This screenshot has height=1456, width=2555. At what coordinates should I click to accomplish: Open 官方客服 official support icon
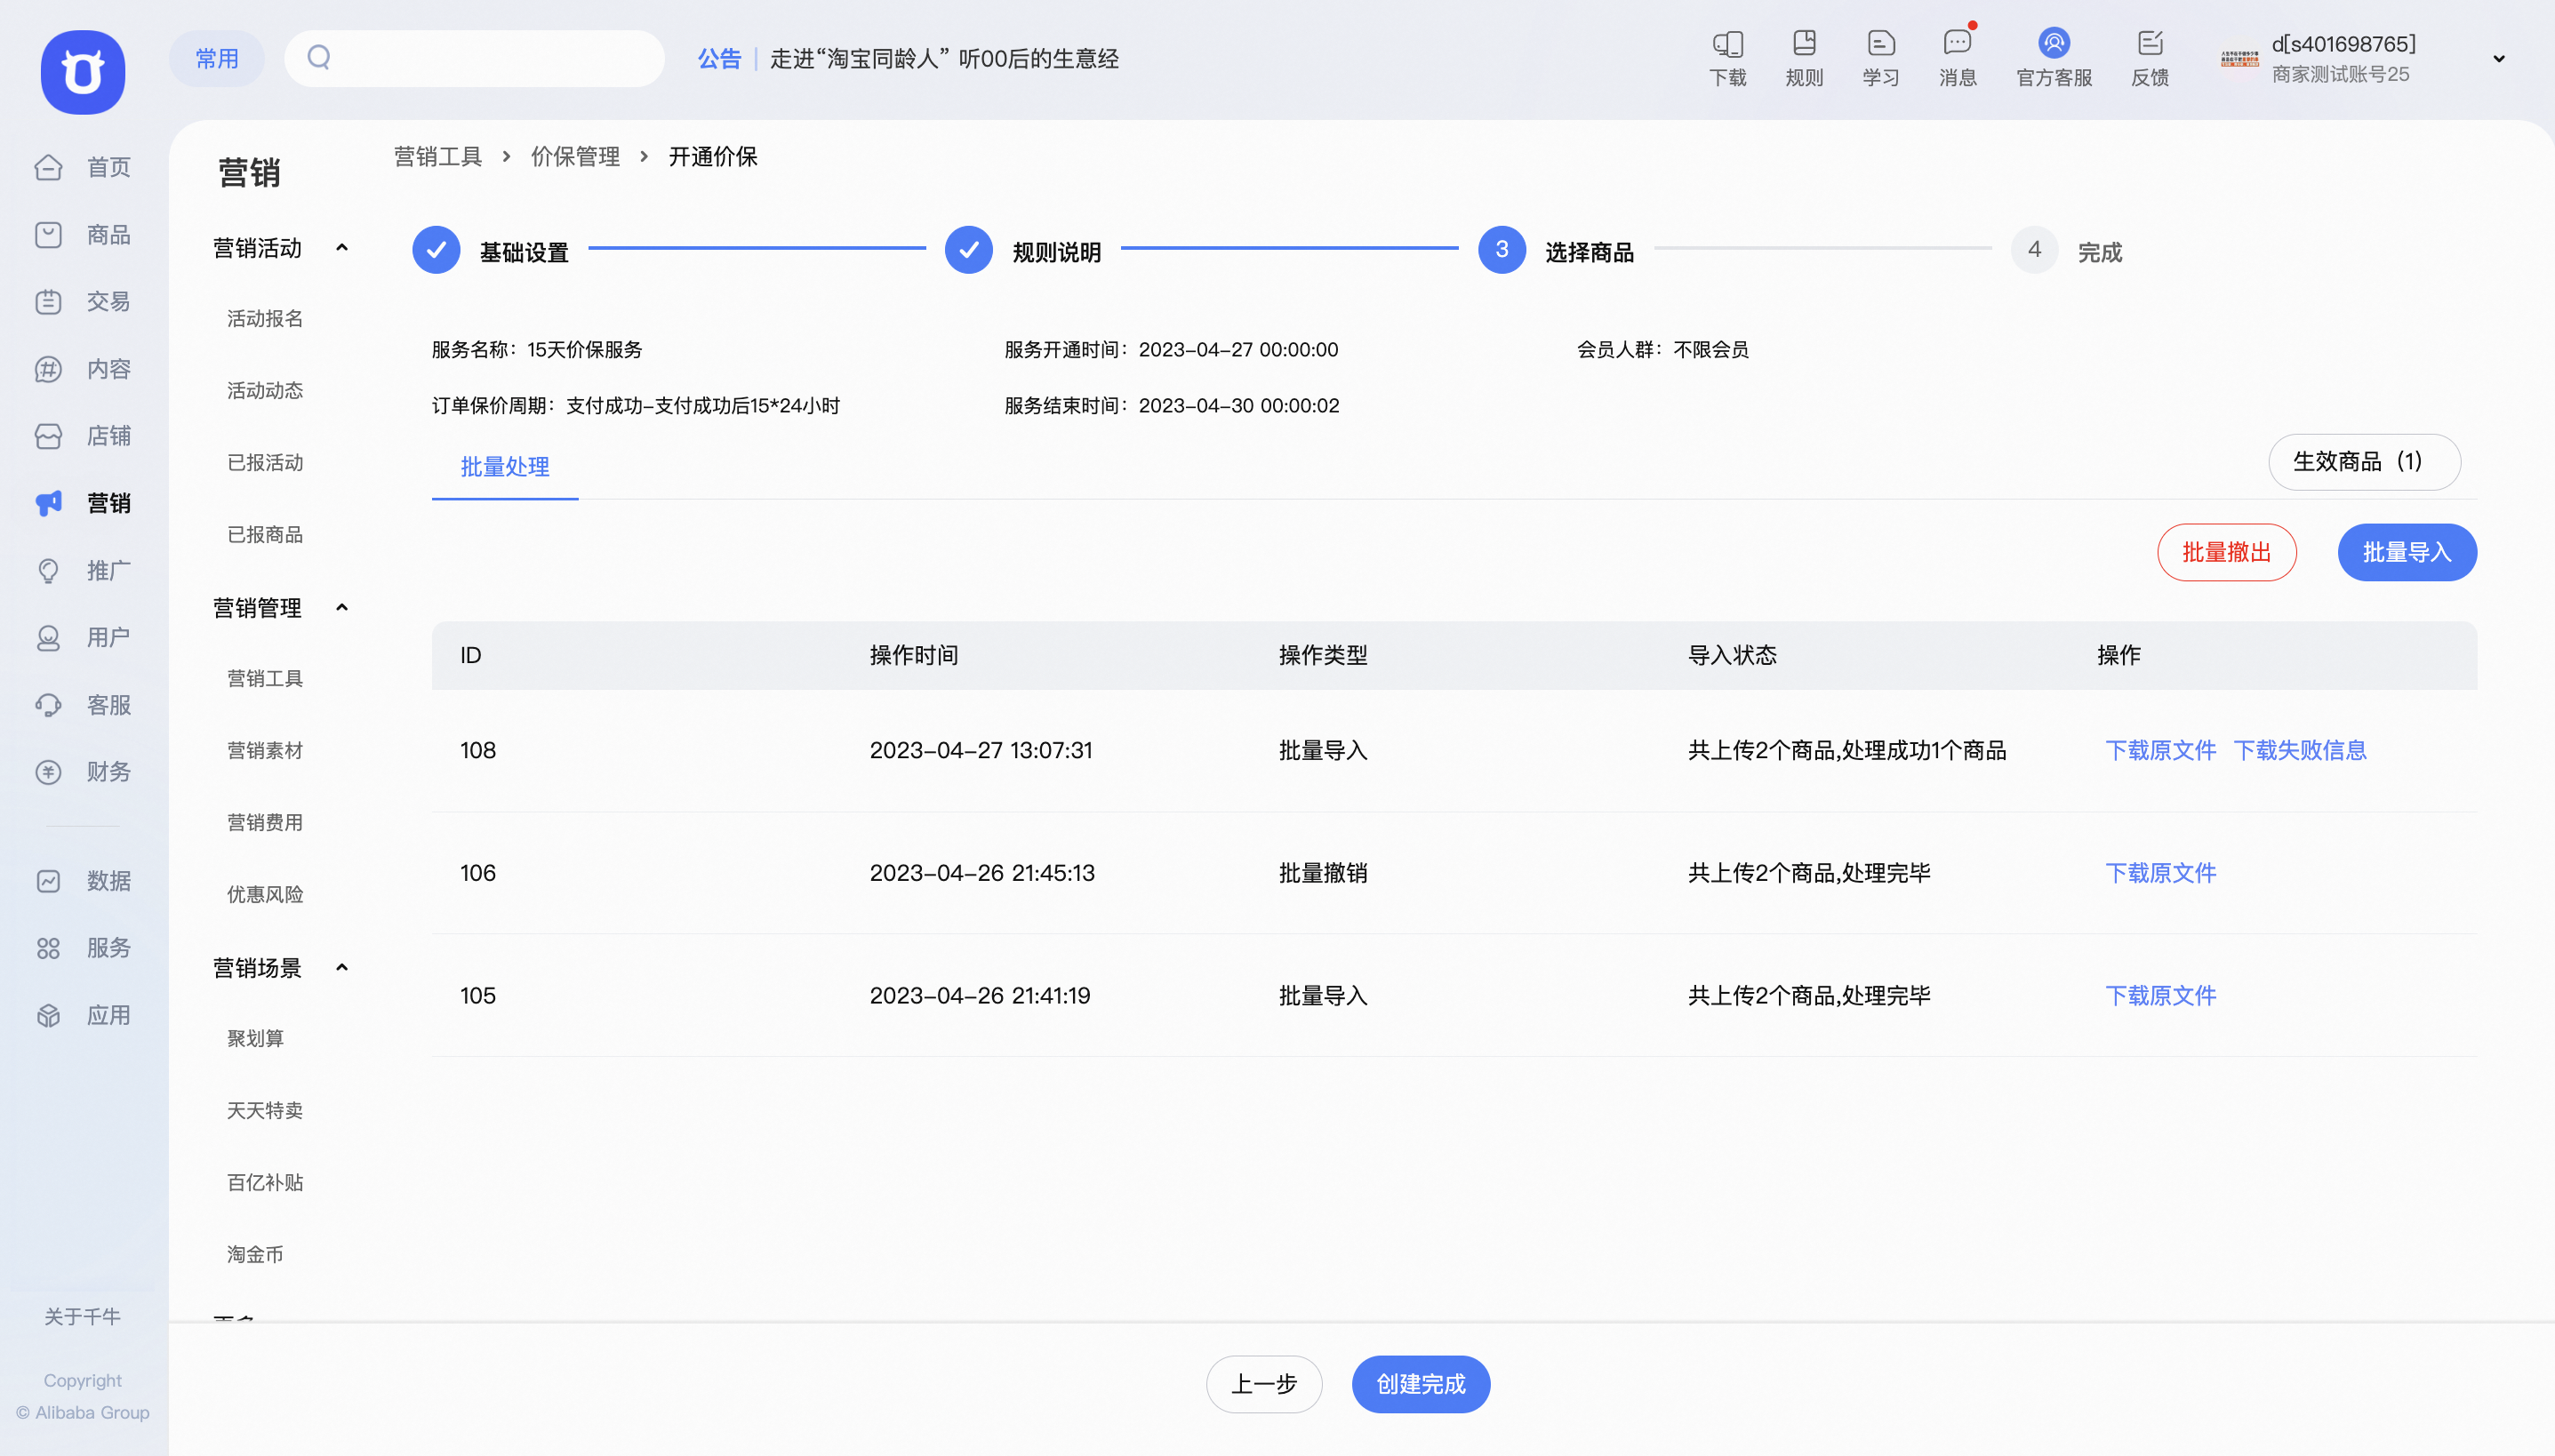[2054, 43]
